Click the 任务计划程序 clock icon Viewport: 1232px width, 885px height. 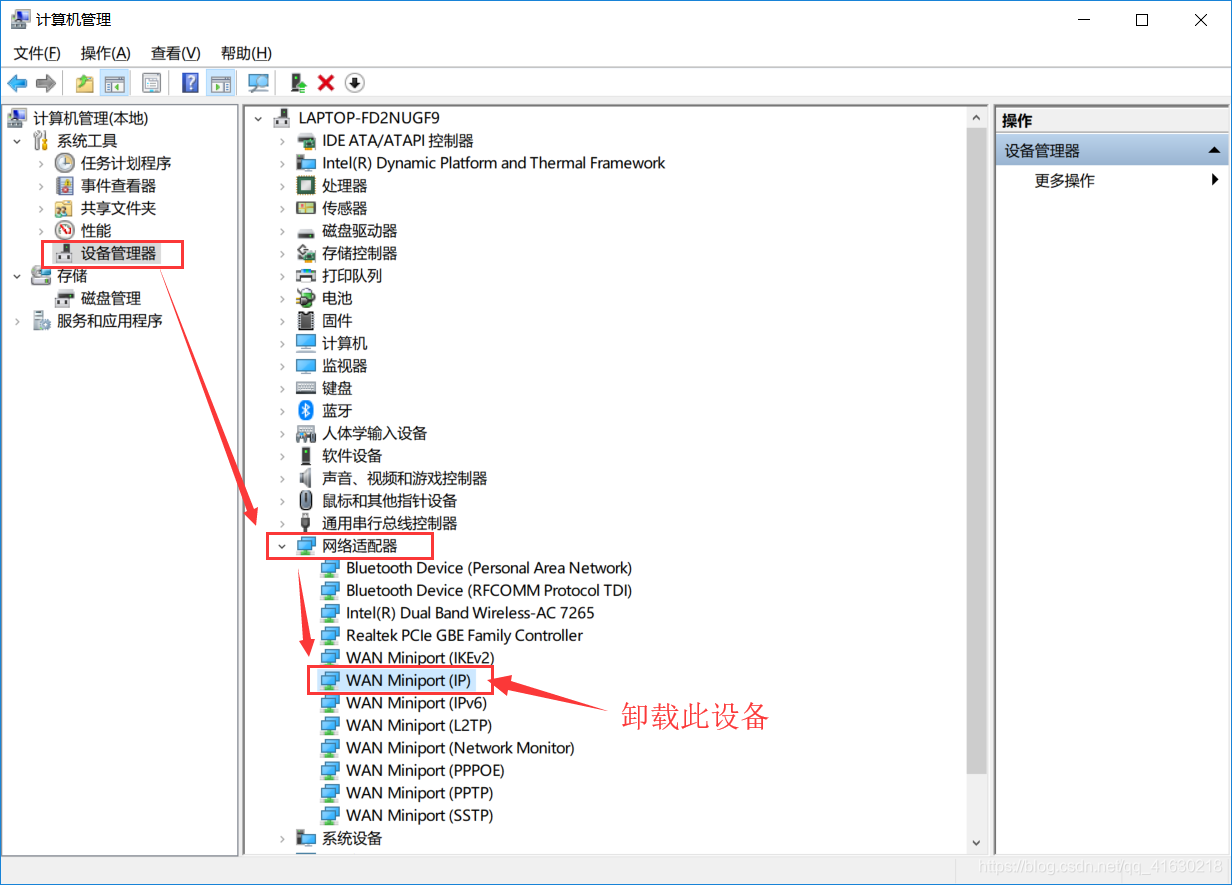pyautogui.click(x=64, y=163)
